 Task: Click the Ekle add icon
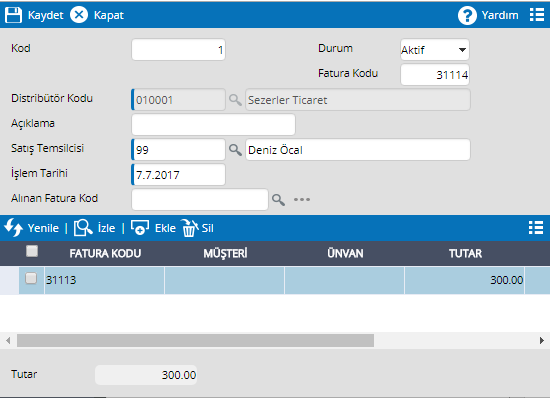(x=140, y=228)
